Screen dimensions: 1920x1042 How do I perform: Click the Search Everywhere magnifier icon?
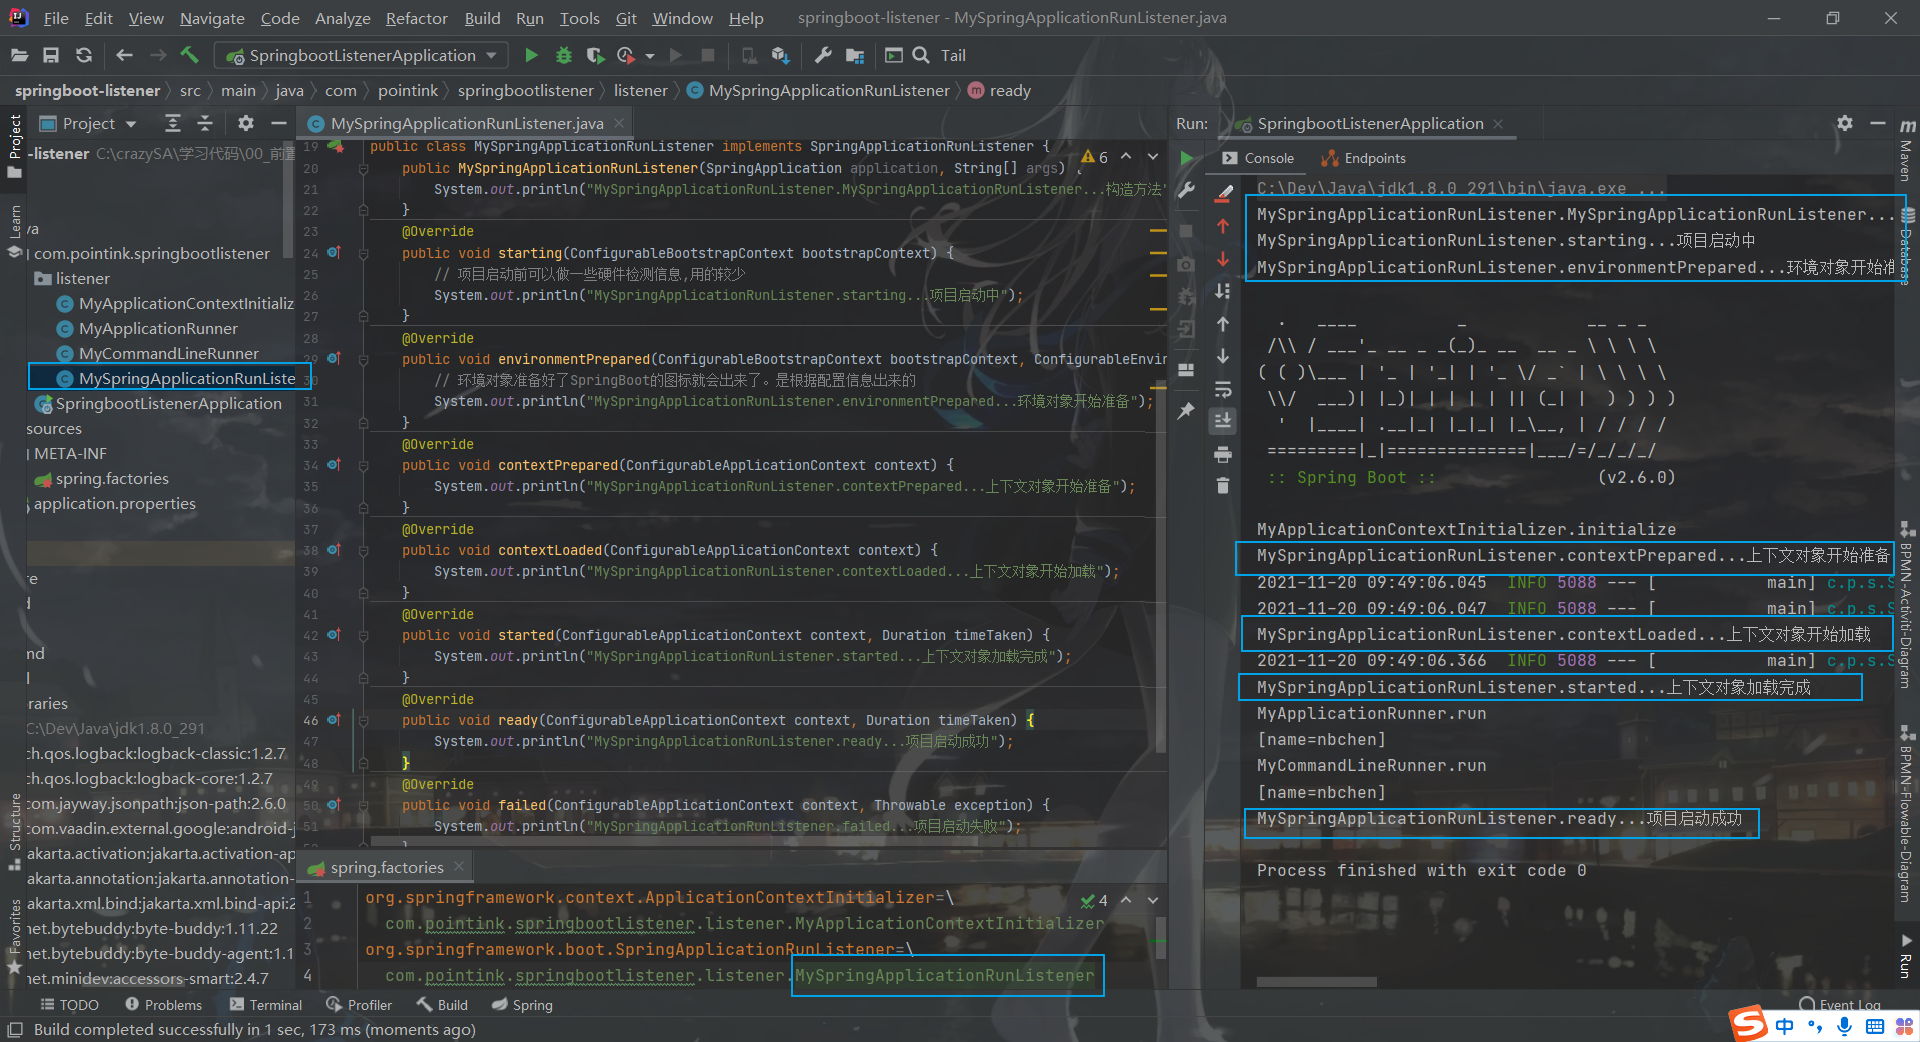[x=921, y=56]
